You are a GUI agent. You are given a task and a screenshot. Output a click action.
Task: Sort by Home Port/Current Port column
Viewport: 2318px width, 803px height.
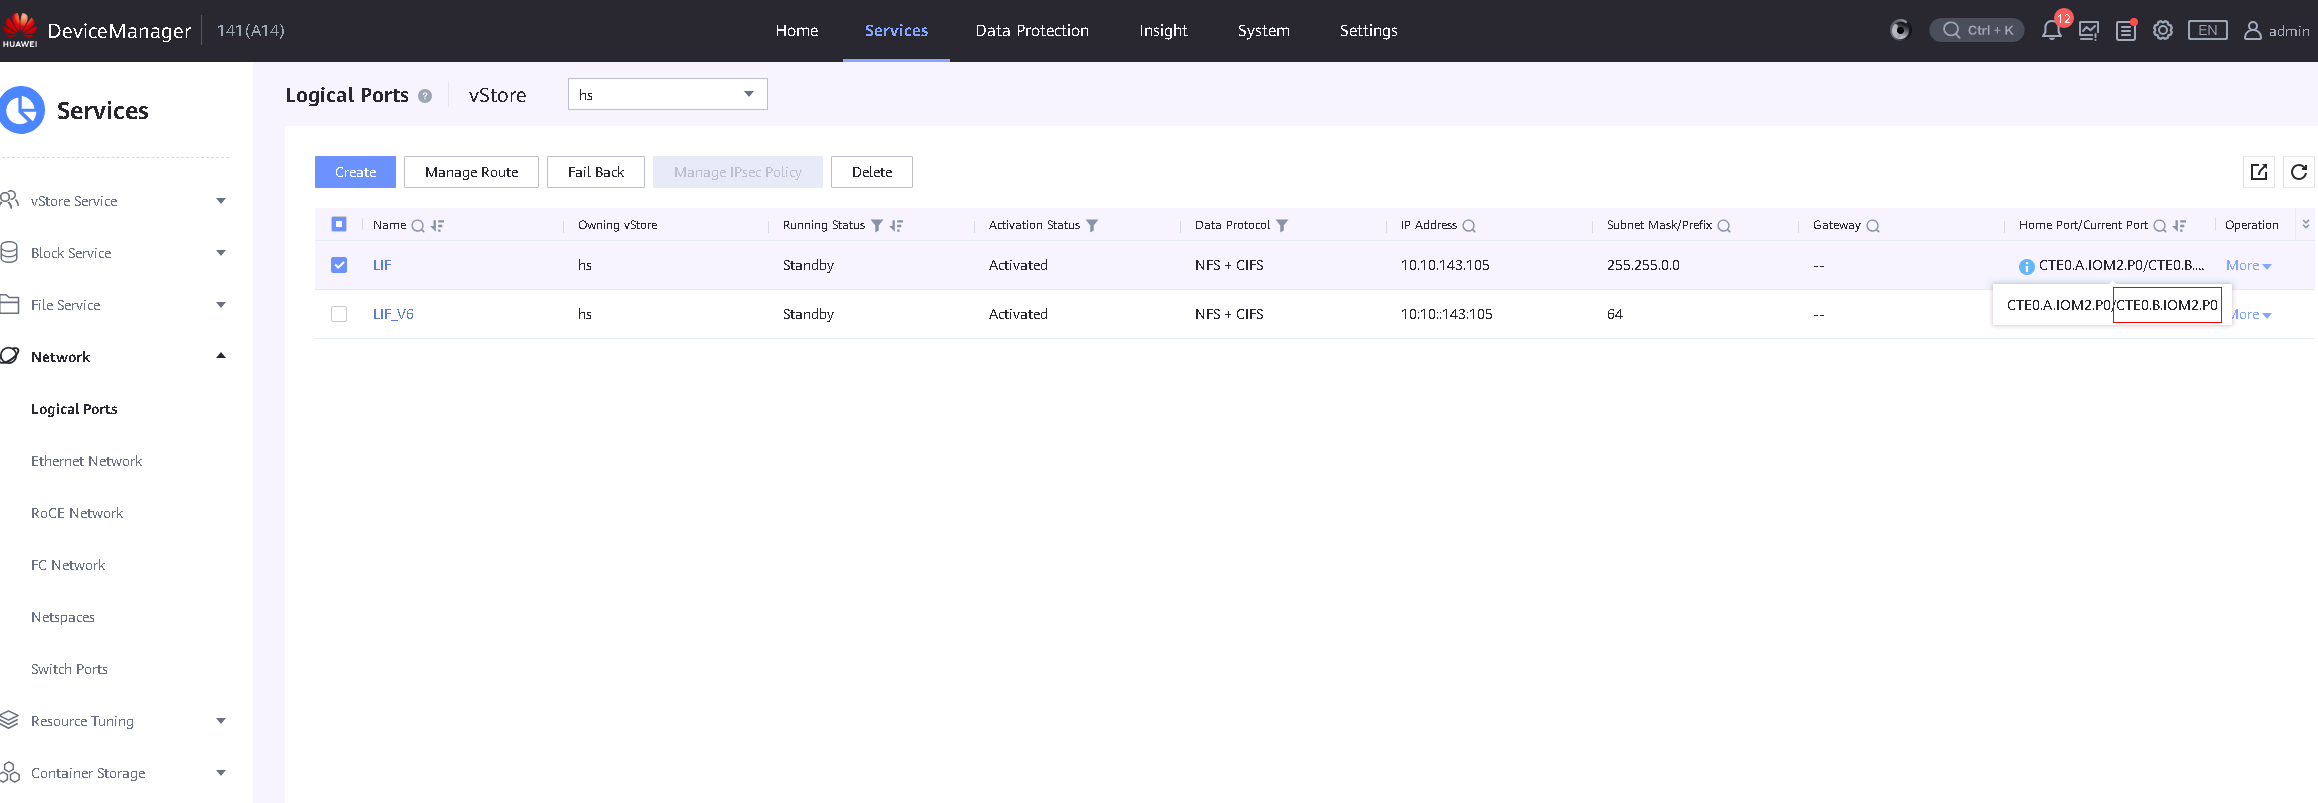tap(2179, 226)
